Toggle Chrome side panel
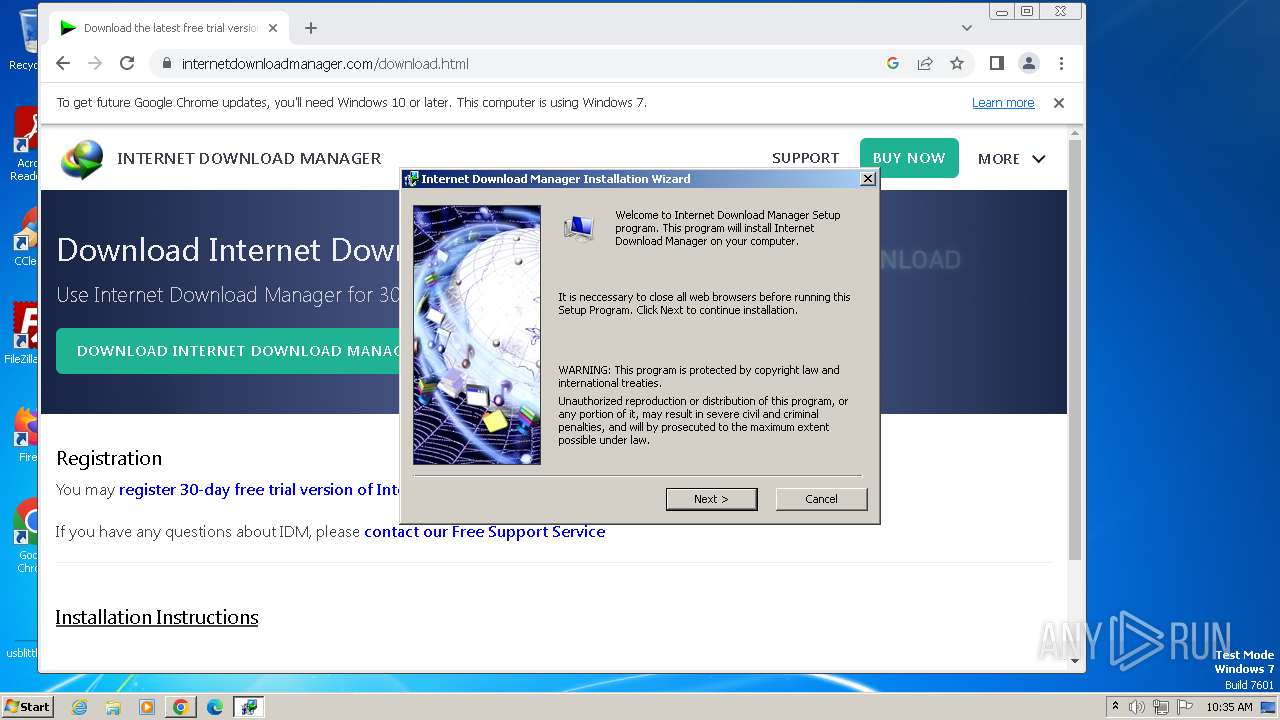Screen dimensions: 1280x720 click(x=997, y=63)
